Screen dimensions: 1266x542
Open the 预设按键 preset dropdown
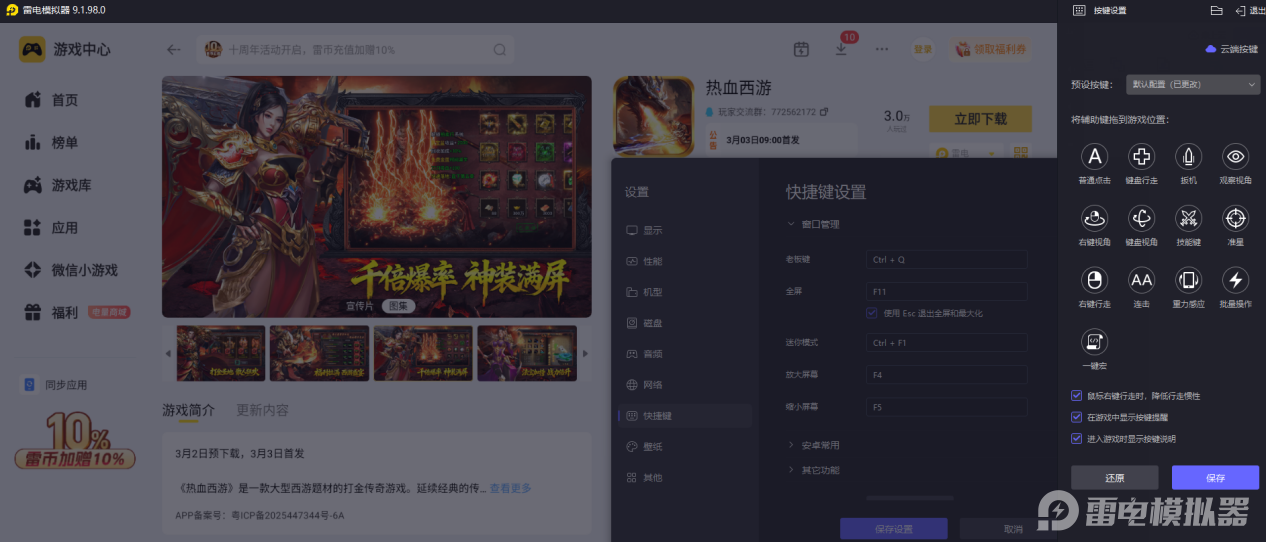click(1193, 85)
